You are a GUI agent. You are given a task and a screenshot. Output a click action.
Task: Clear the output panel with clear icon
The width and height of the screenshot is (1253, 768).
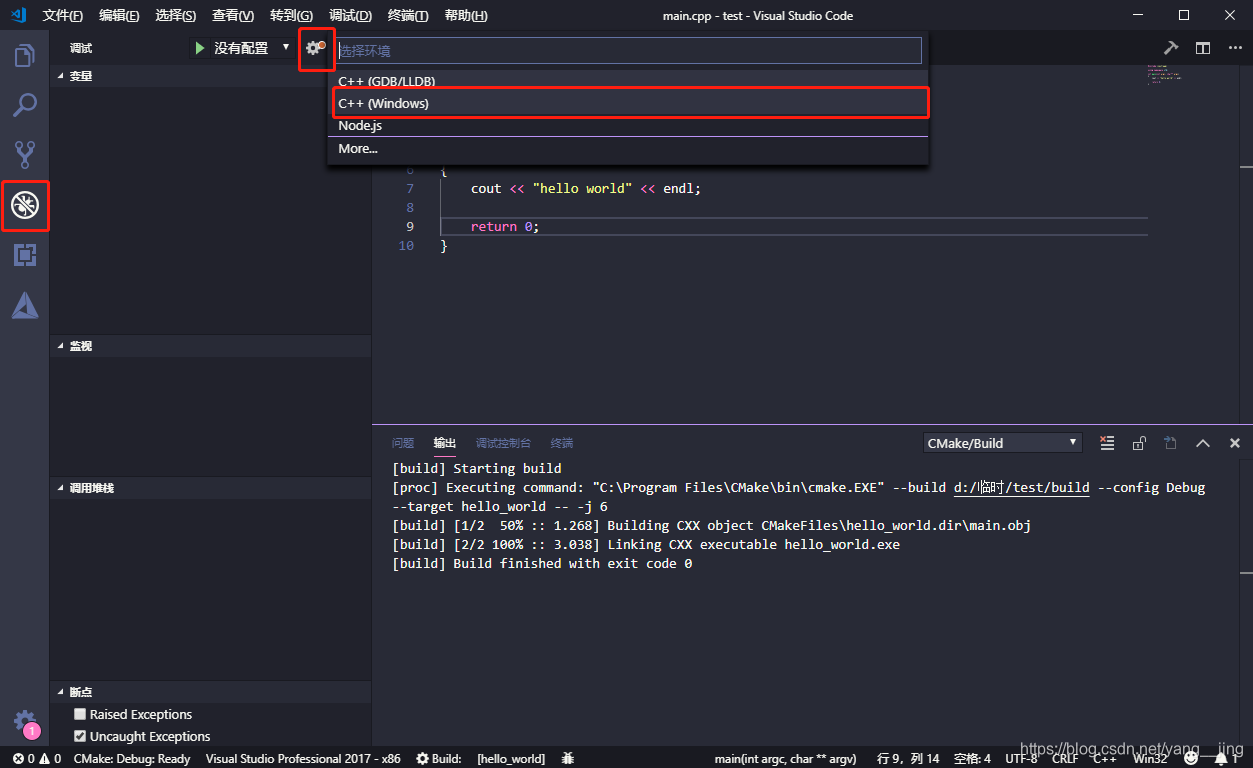point(1107,443)
